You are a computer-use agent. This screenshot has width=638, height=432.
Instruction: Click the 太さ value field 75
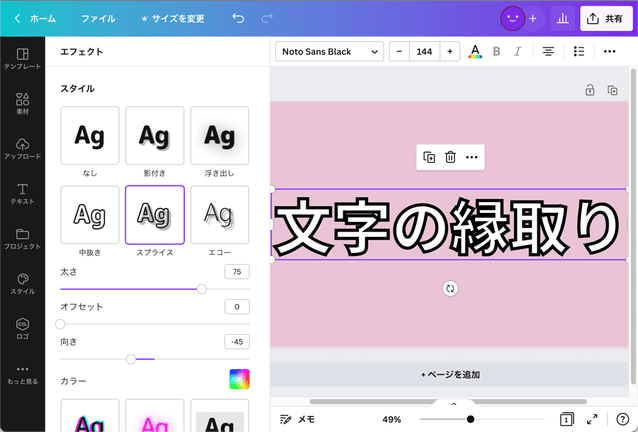coord(237,272)
